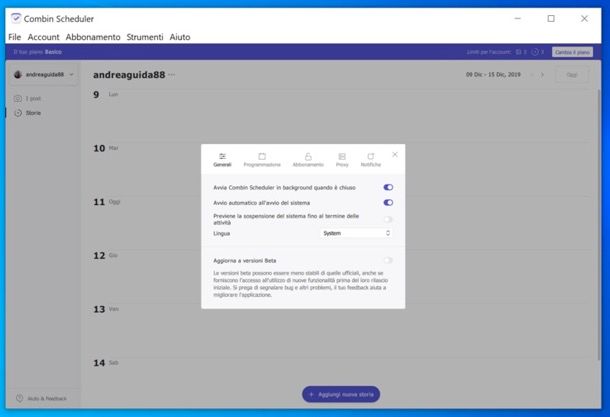The height and width of the screenshot is (417, 610).
Task: Go to the Notifiche settings tab
Action: tap(371, 160)
